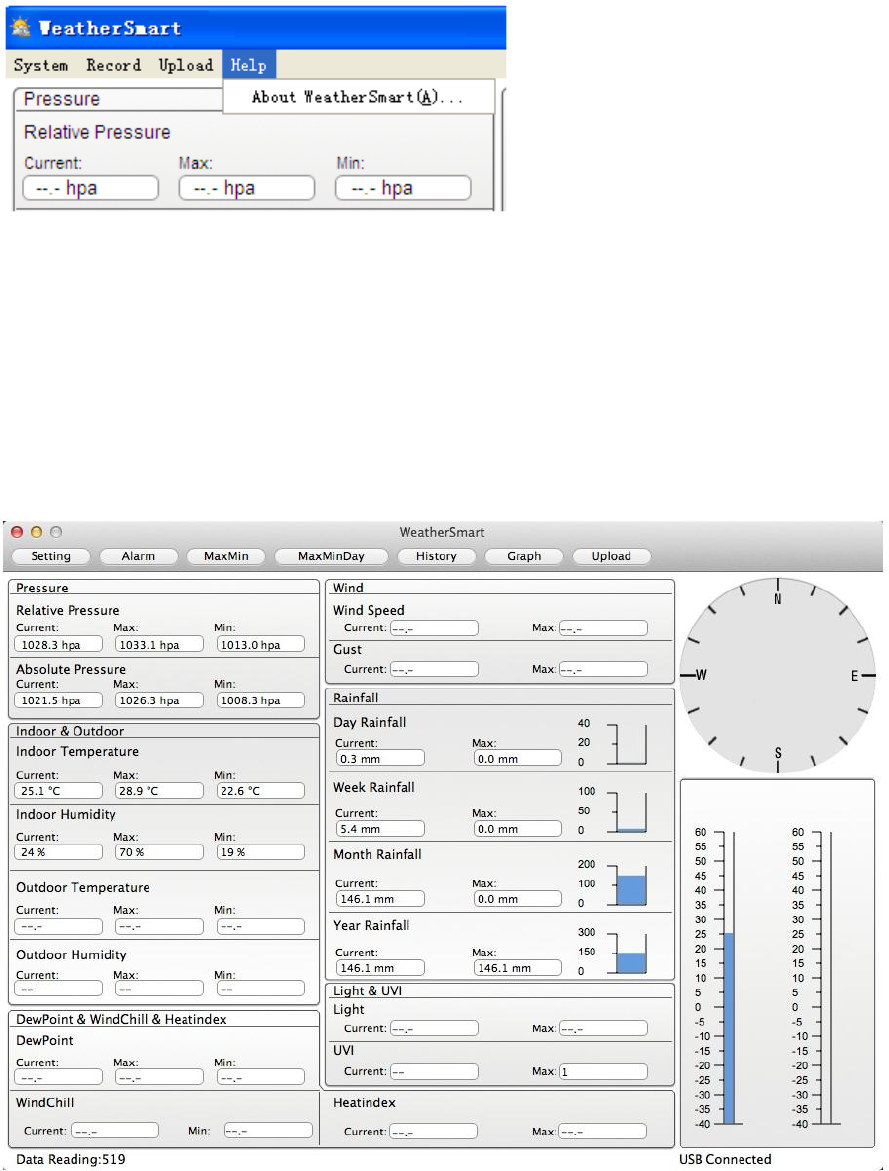889x1171 pixels.
Task: Click Windows Relative Pressure min hpa field
Action: [403, 187]
